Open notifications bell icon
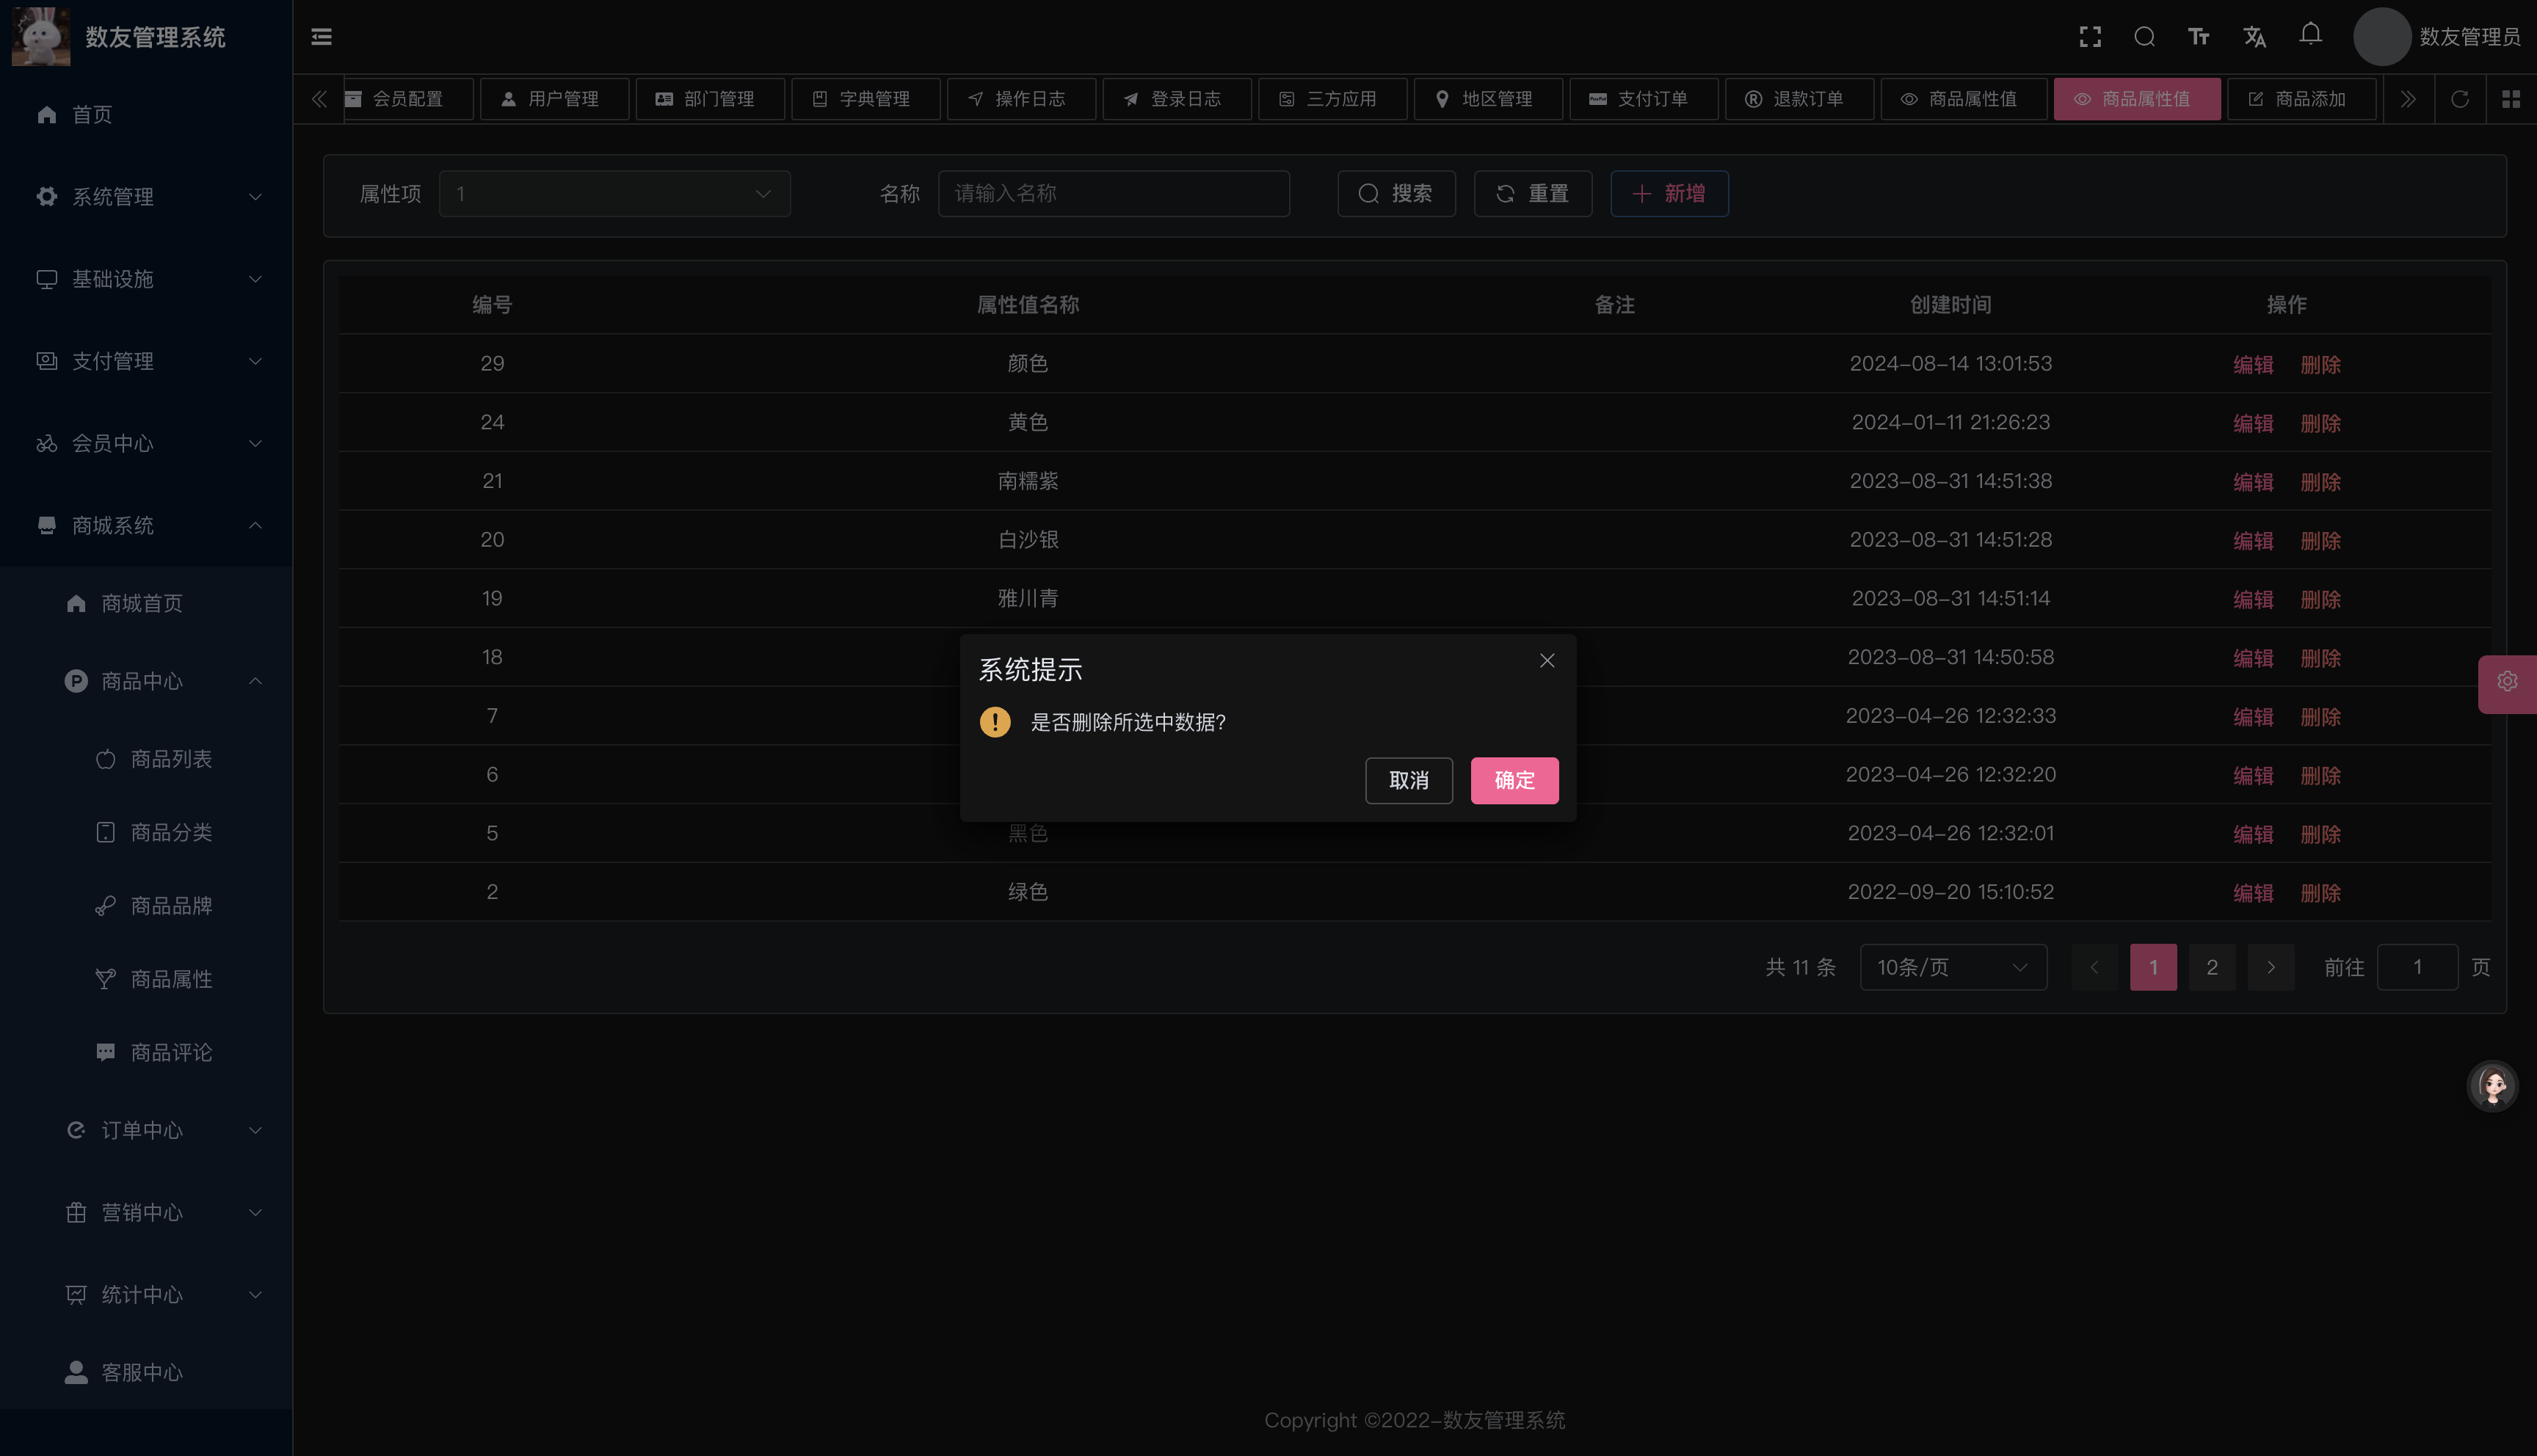 point(2310,35)
